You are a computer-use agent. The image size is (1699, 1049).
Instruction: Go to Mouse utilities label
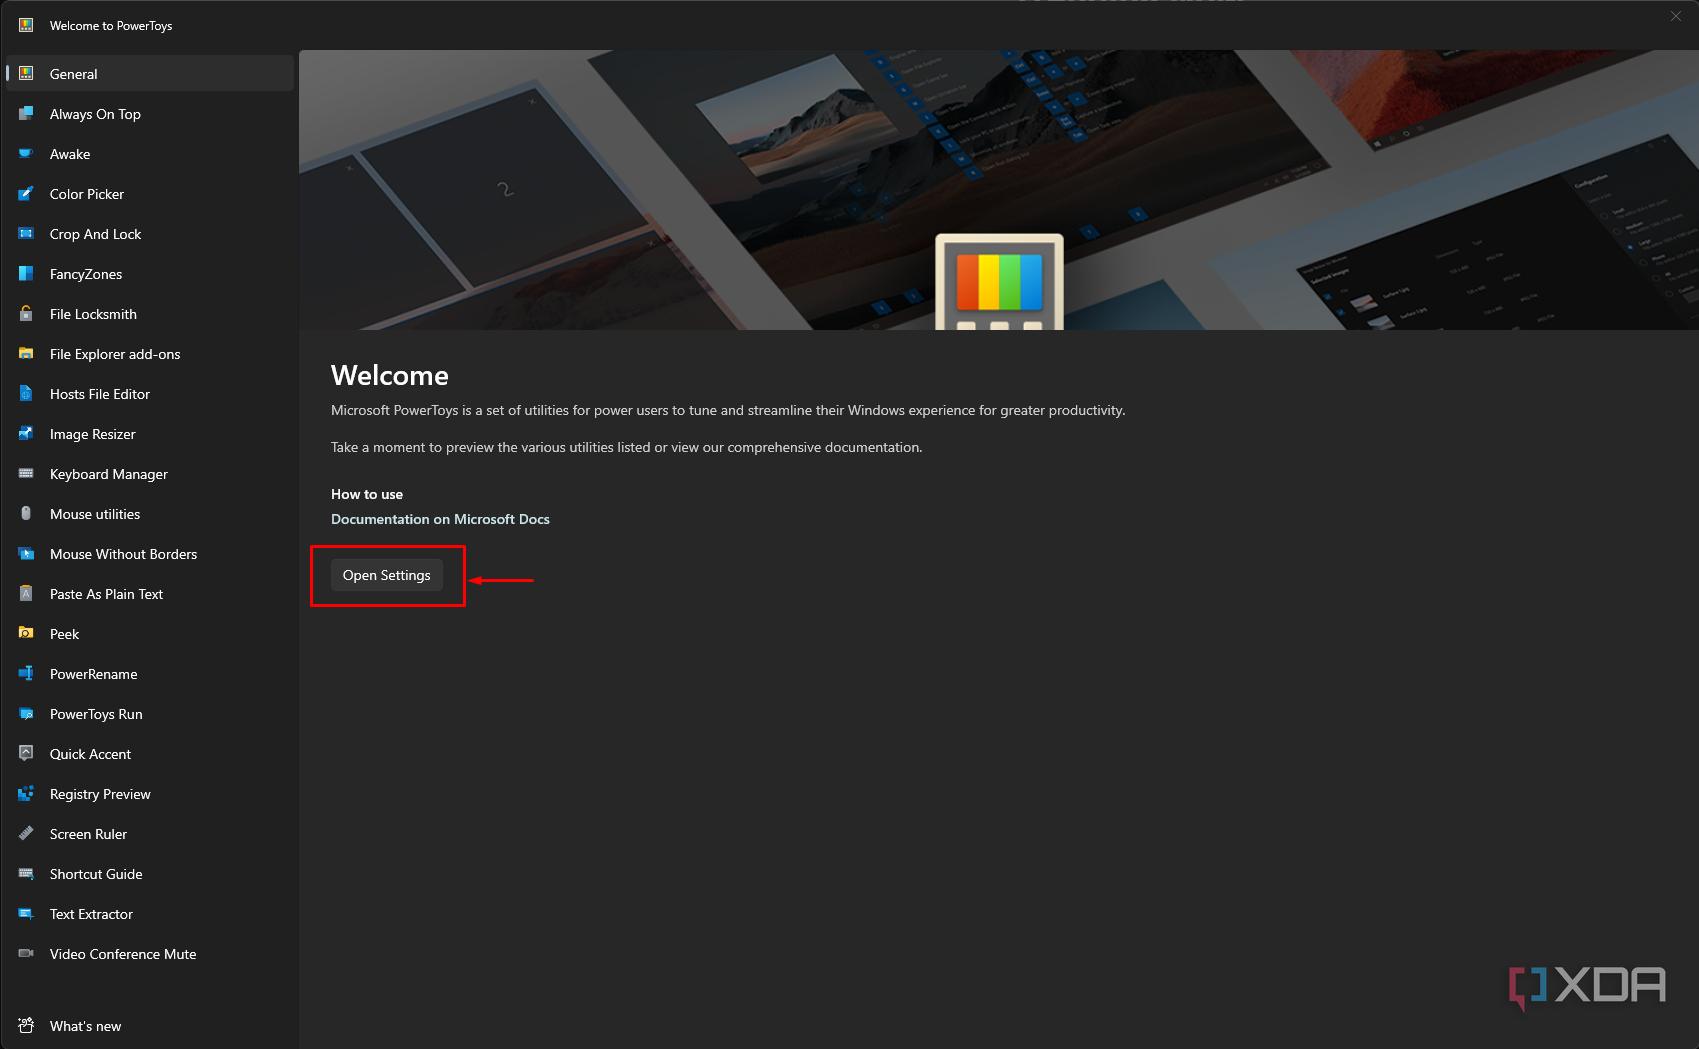(95, 514)
